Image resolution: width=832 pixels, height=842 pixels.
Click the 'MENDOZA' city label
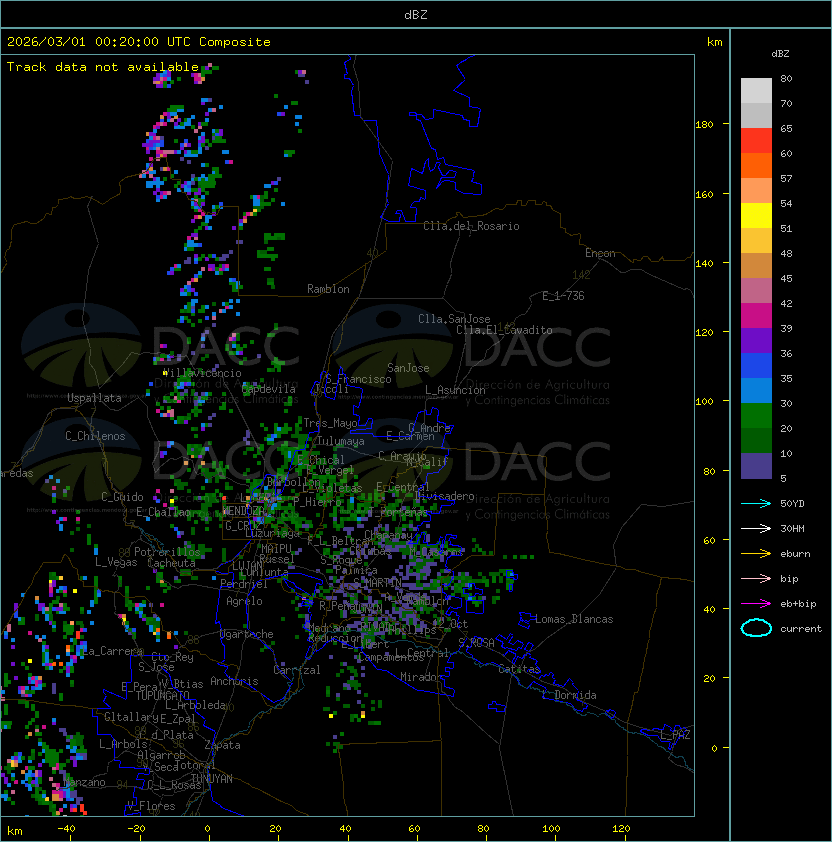[x=246, y=510]
